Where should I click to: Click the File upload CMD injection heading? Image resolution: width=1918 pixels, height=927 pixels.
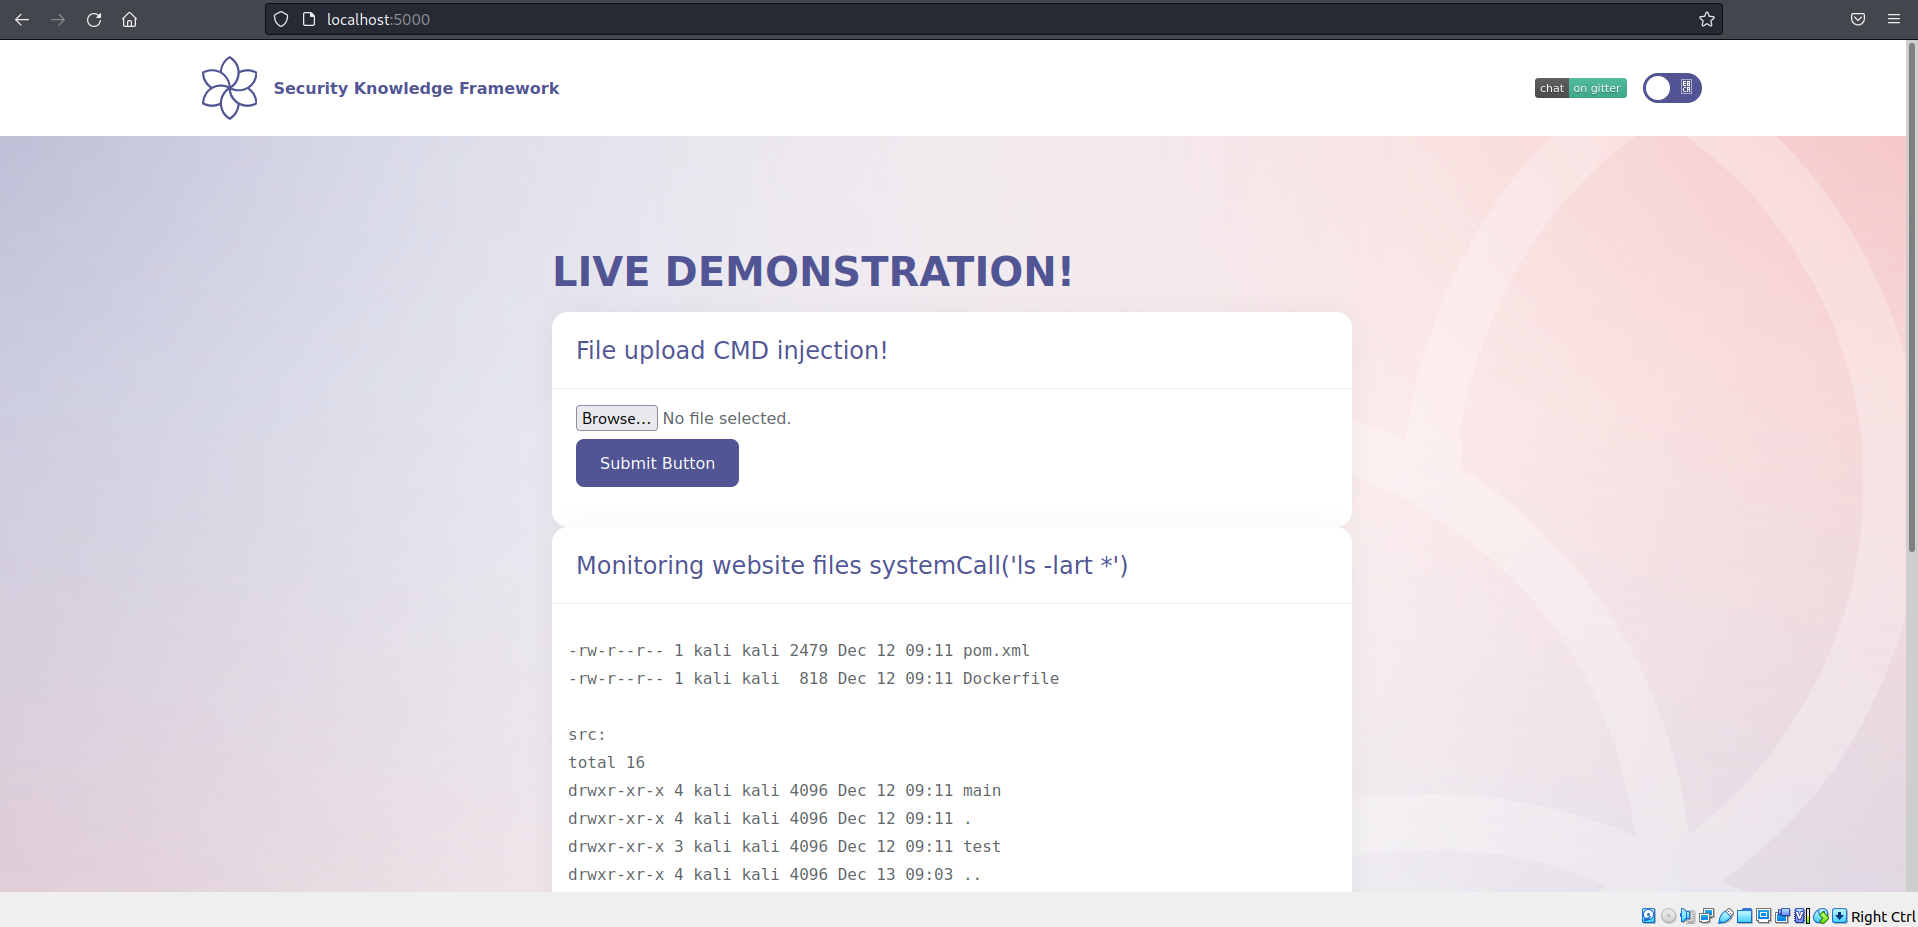(x=732, y=350)
